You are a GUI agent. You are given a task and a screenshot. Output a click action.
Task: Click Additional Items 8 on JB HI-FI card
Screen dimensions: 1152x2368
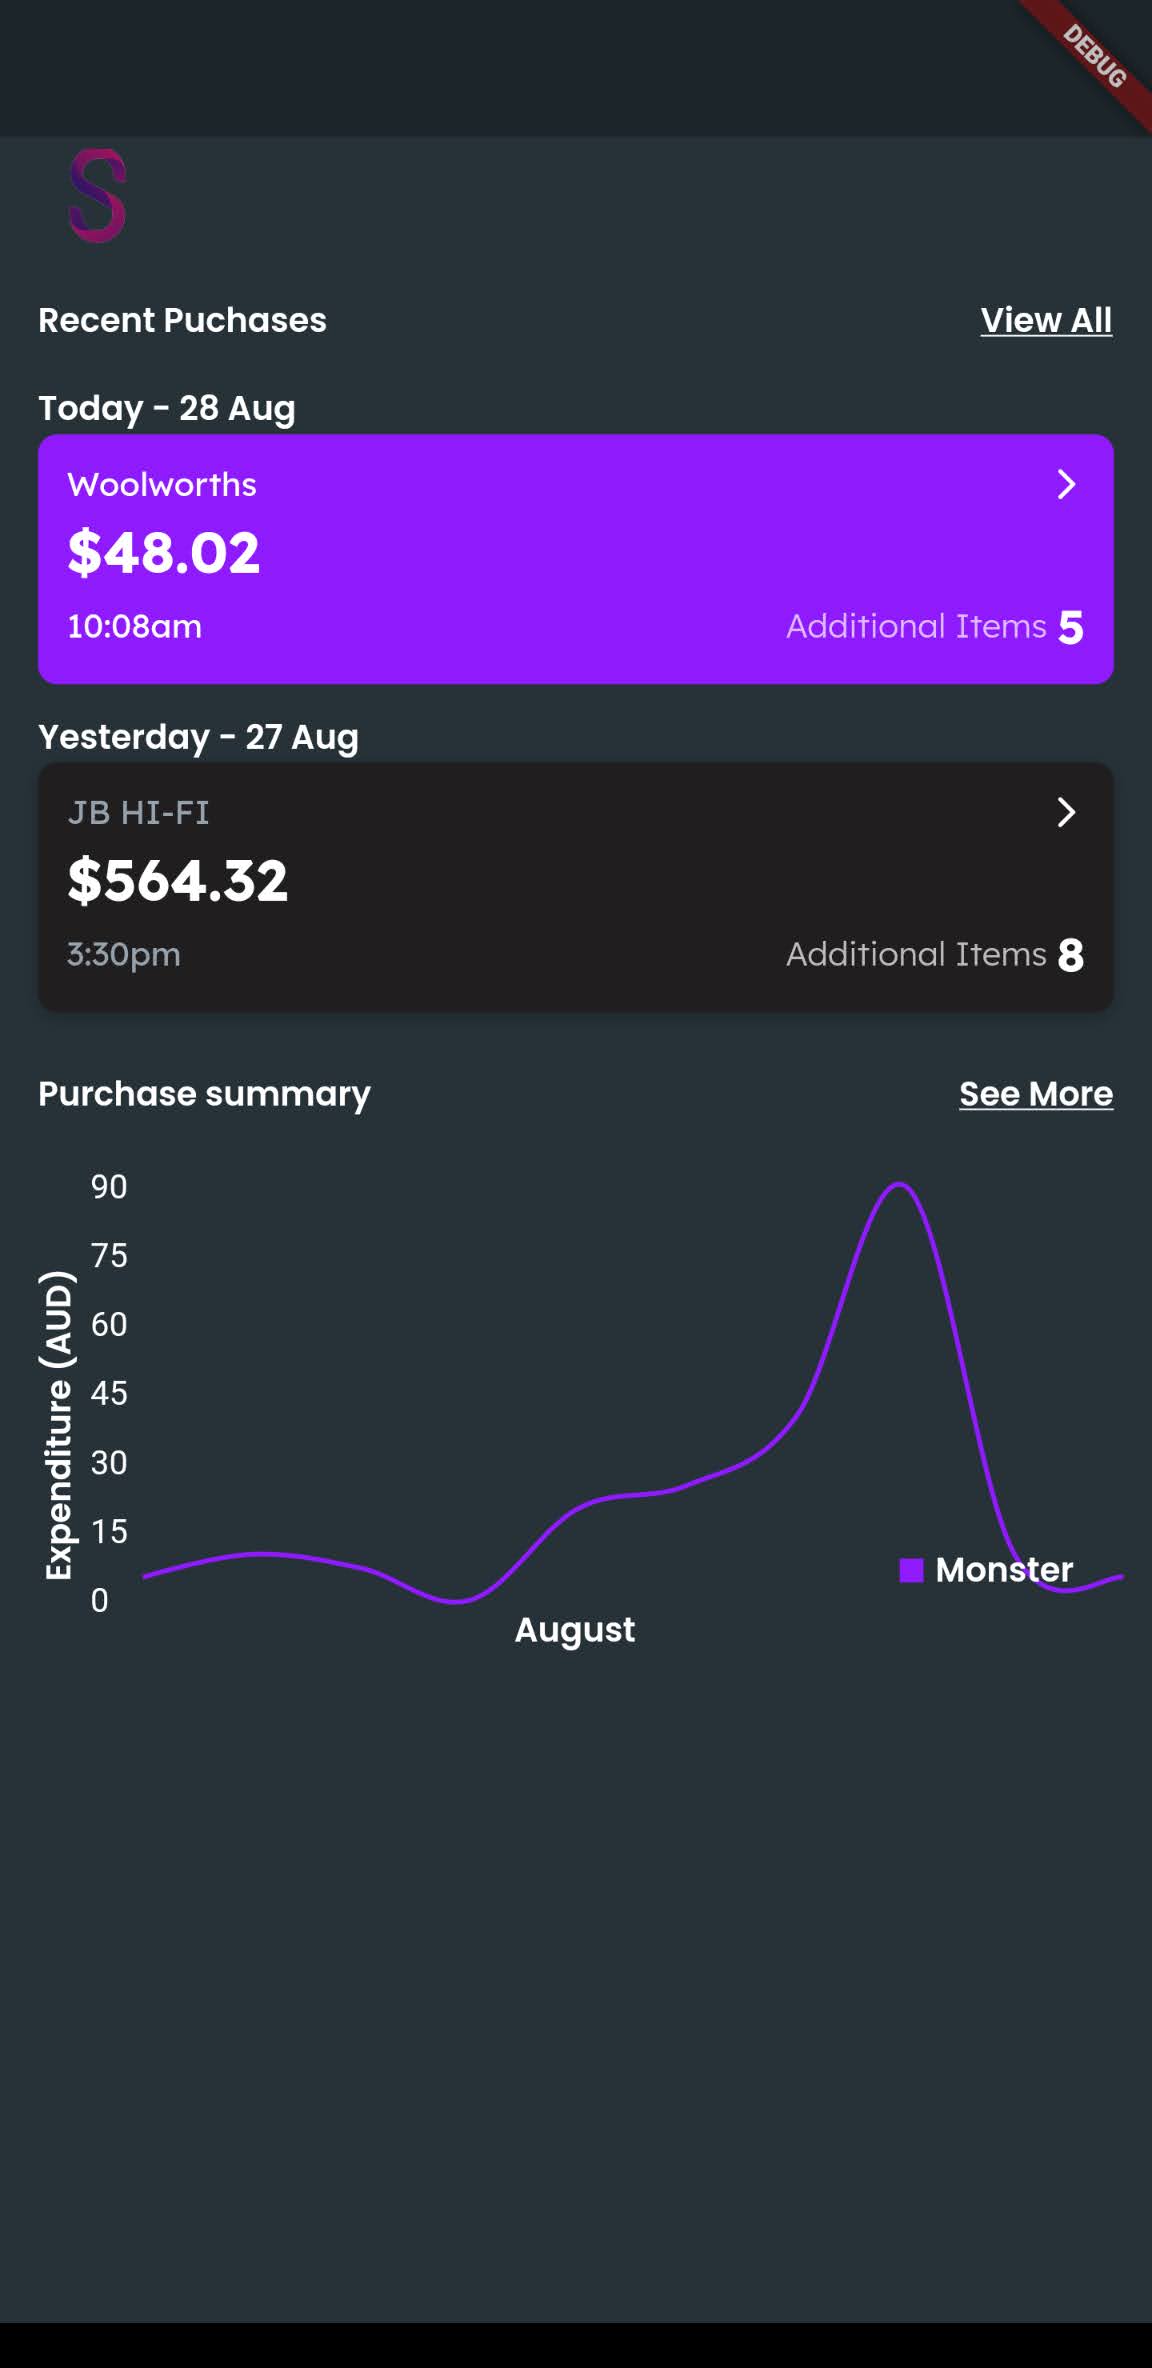935,955
